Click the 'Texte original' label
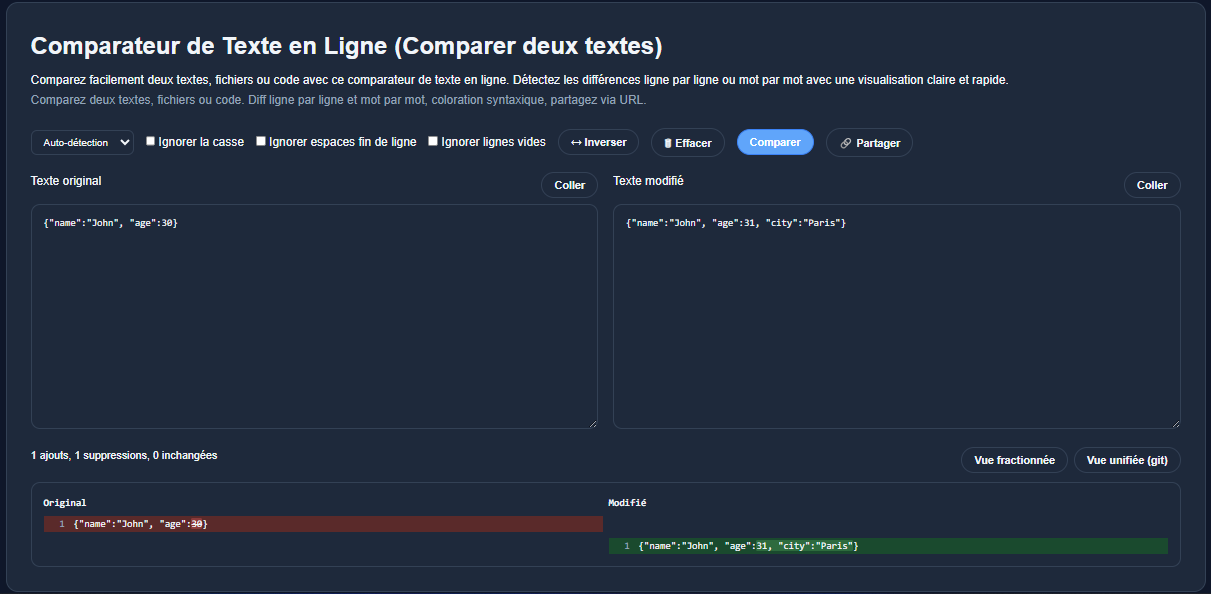 pyautogui.click(x=66, y=181)
